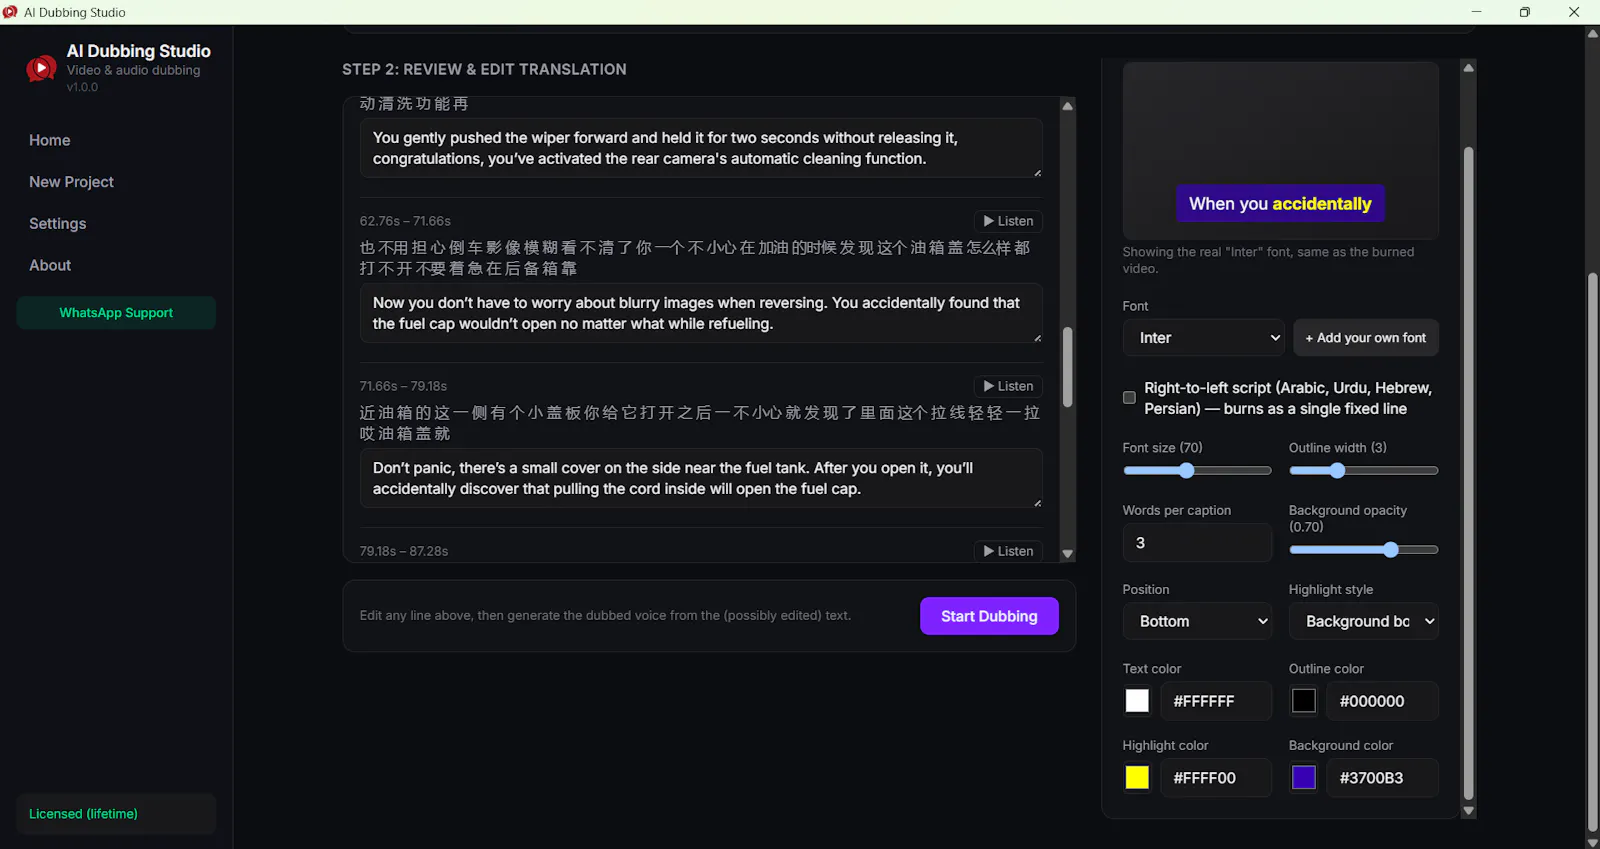
Task: Click the title bar app icon
Action: click(x=10, y=12)
